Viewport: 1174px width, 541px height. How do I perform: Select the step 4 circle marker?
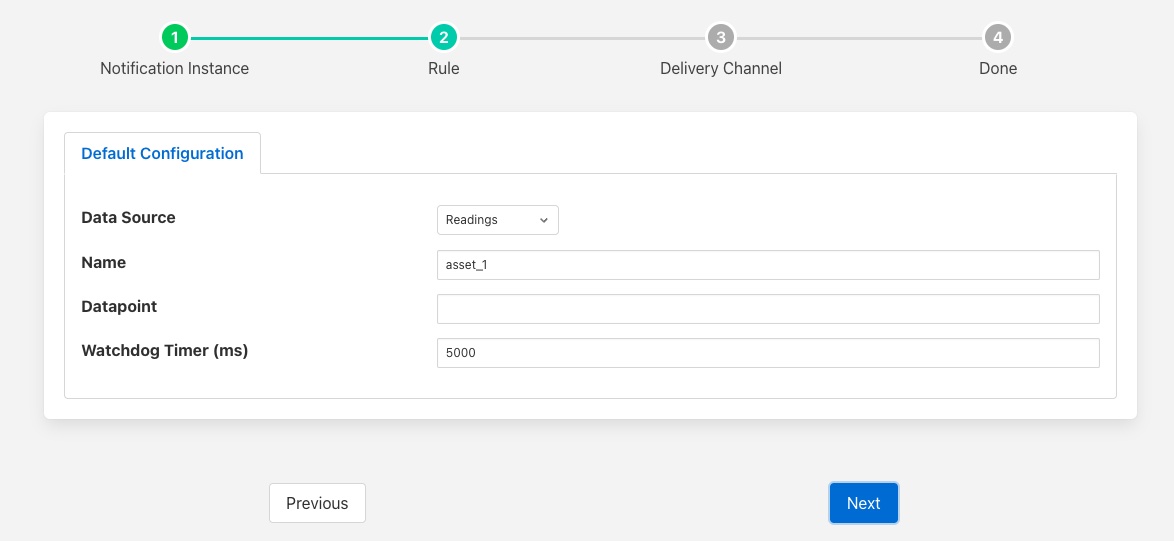point(997,38)
